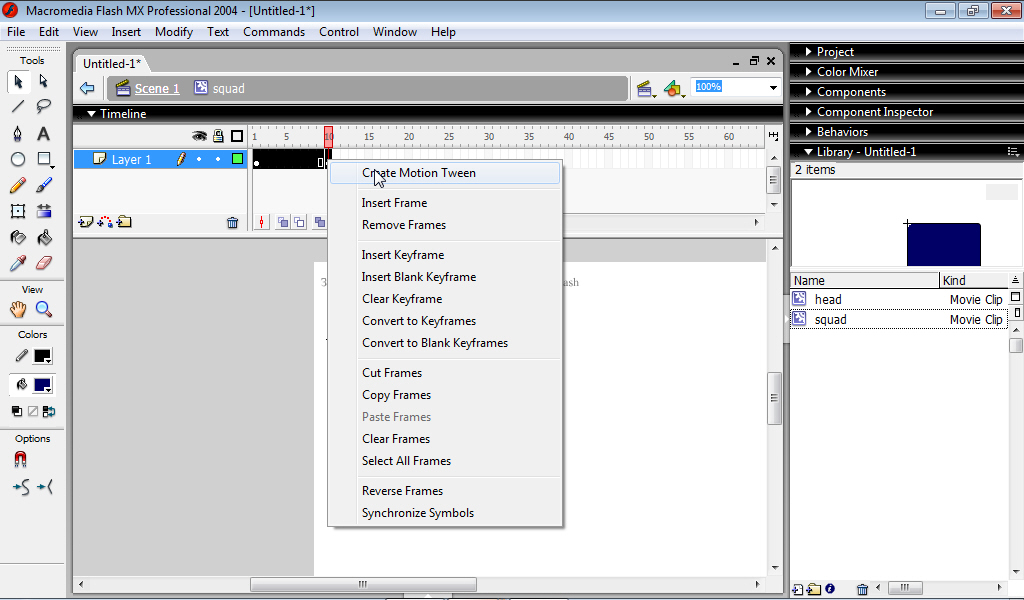Click the Insert Layer icon
The image size is (1024, 600).
pyautogui.click(x=86, y=223)
